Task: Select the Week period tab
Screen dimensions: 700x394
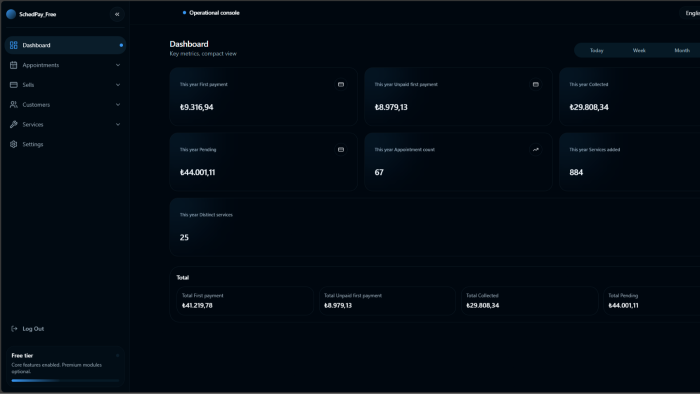Action: tap(639, 50)
